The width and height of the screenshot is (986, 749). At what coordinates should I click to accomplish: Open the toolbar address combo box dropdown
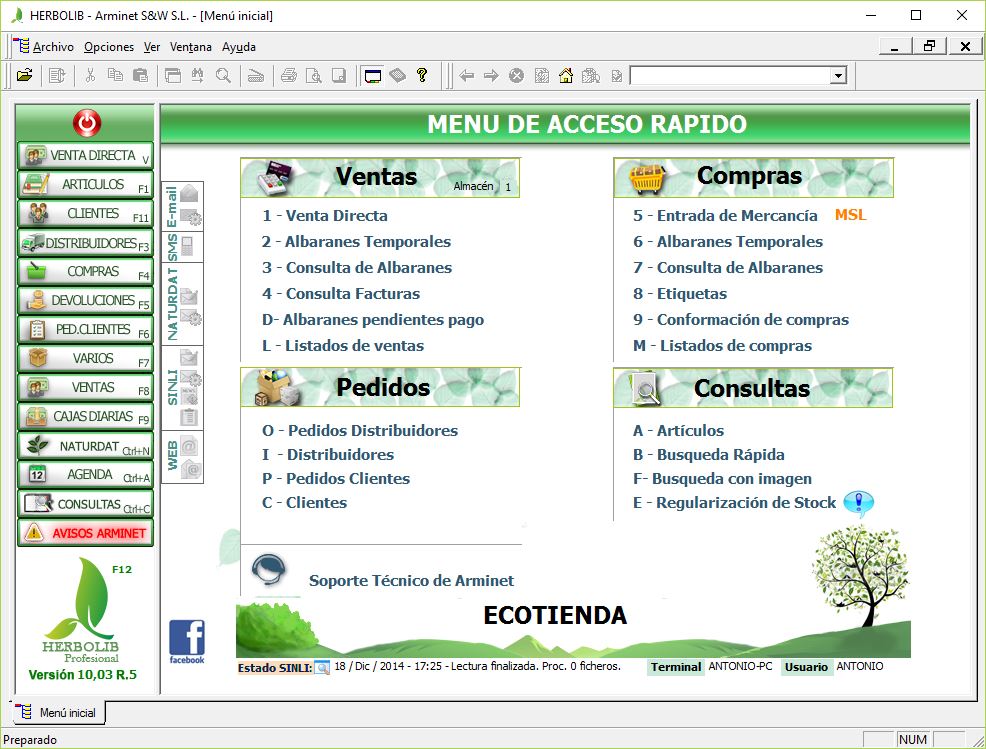[838, 76]
